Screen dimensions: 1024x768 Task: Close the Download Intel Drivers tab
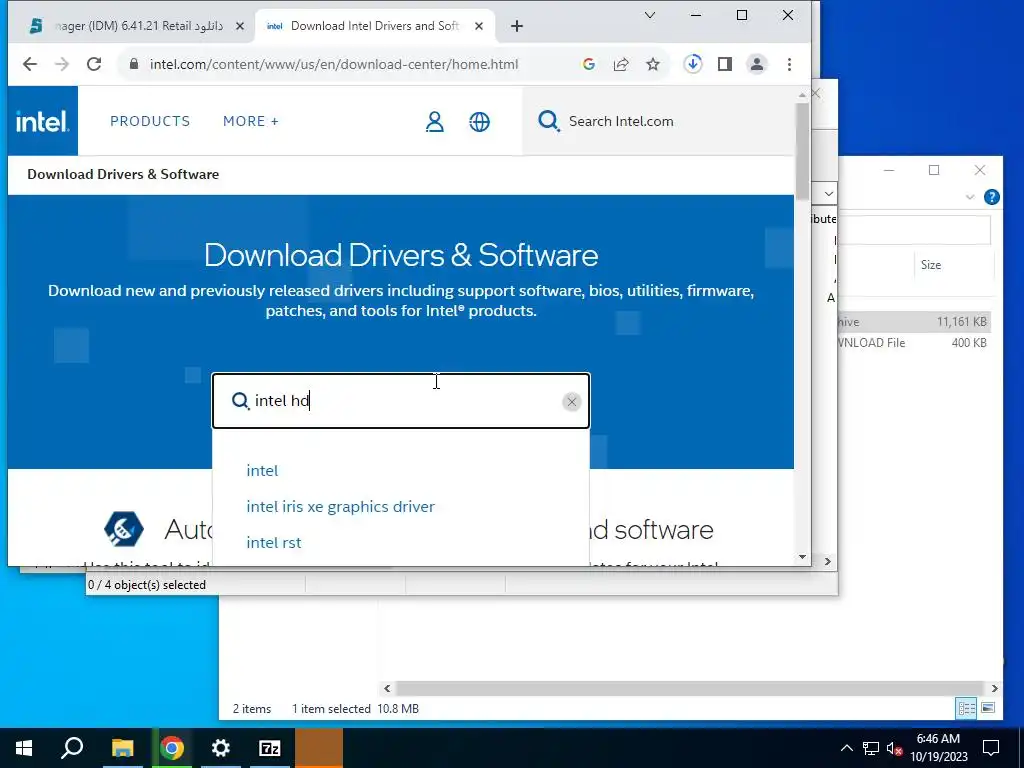479,26
